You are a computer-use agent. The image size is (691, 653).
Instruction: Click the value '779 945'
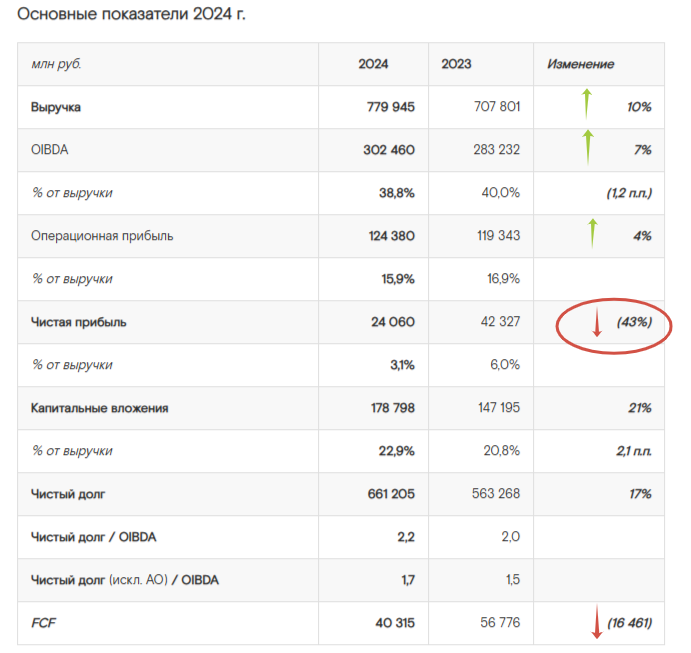pyautogui.click(x=390, y=107)
